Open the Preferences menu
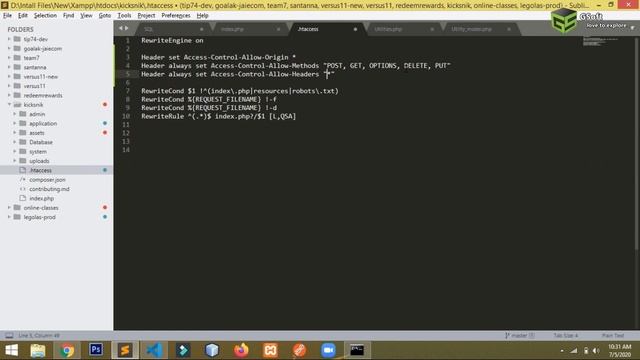This screenshot has width=640, height=360. [176, 16]
